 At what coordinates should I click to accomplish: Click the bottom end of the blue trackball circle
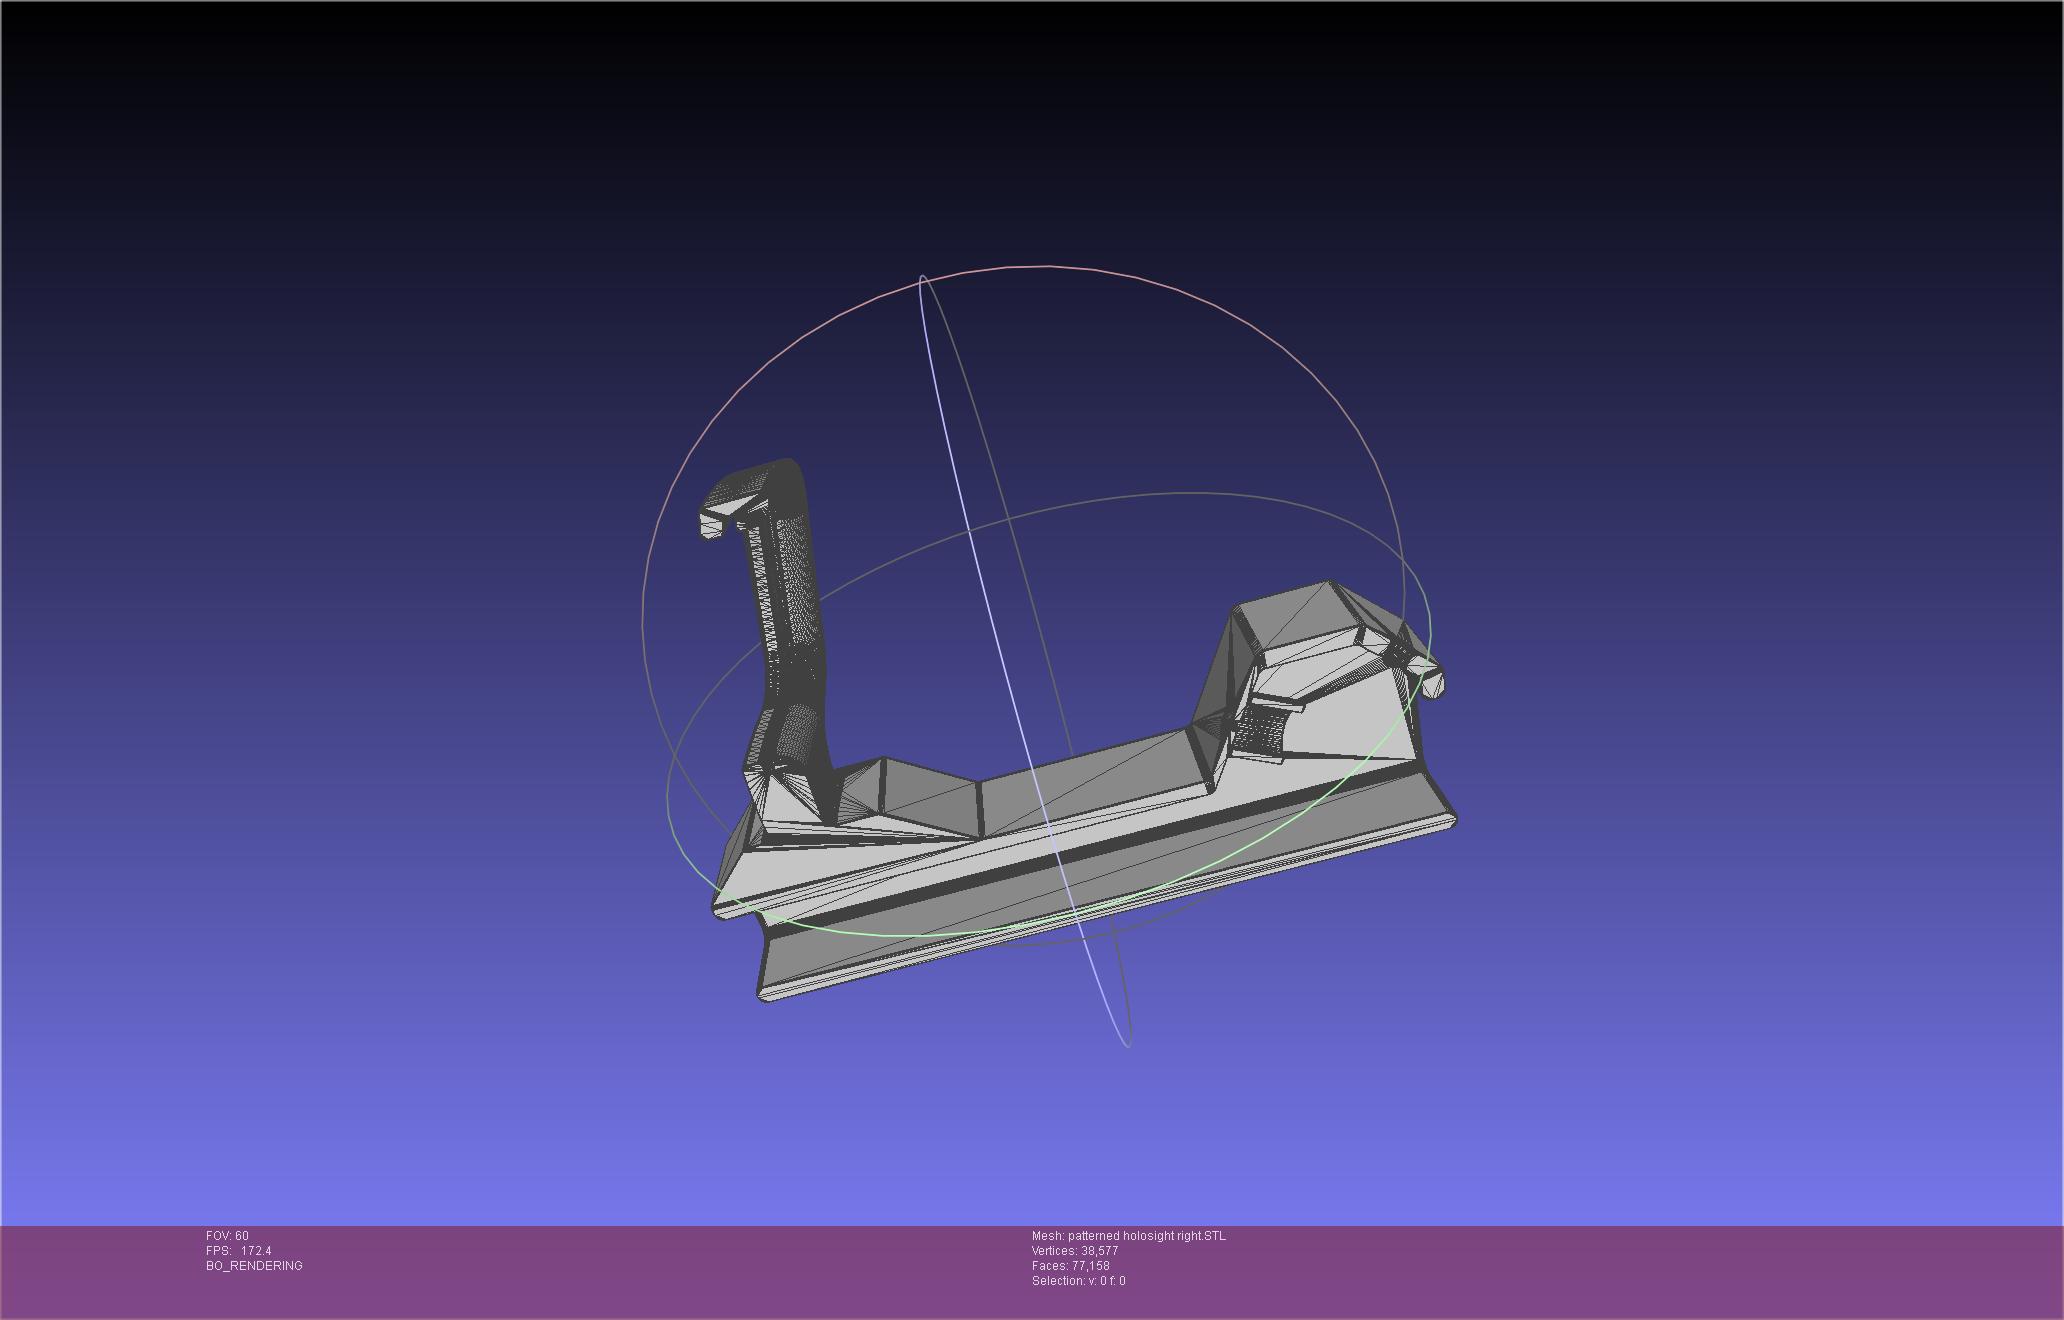(x=1126, y=1043)
